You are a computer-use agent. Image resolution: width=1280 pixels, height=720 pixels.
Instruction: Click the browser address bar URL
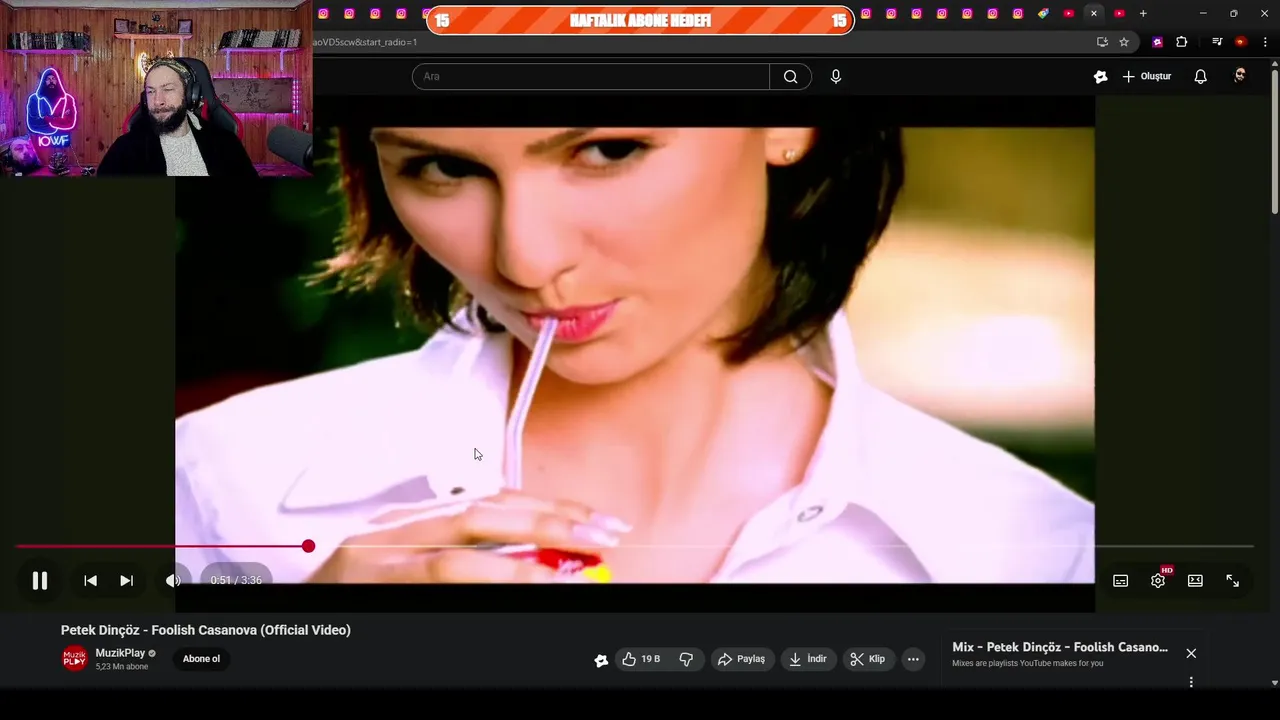(x=365, y=42)
